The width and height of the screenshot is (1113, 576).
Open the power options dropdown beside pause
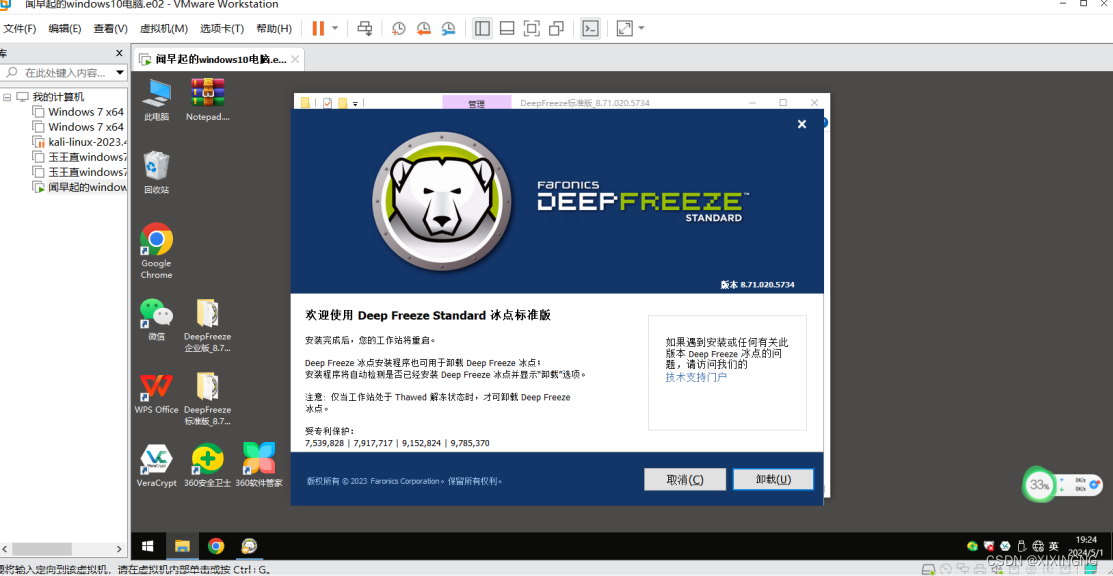335,28
